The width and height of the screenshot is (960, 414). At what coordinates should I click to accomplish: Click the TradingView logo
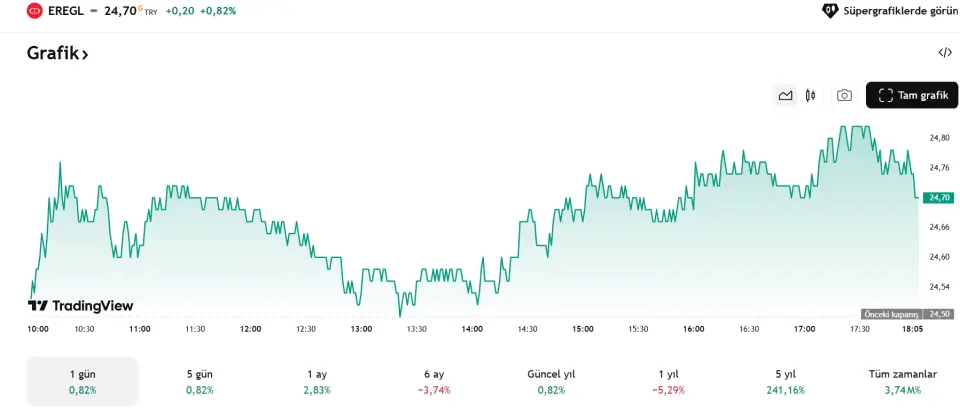pos(80,306)
